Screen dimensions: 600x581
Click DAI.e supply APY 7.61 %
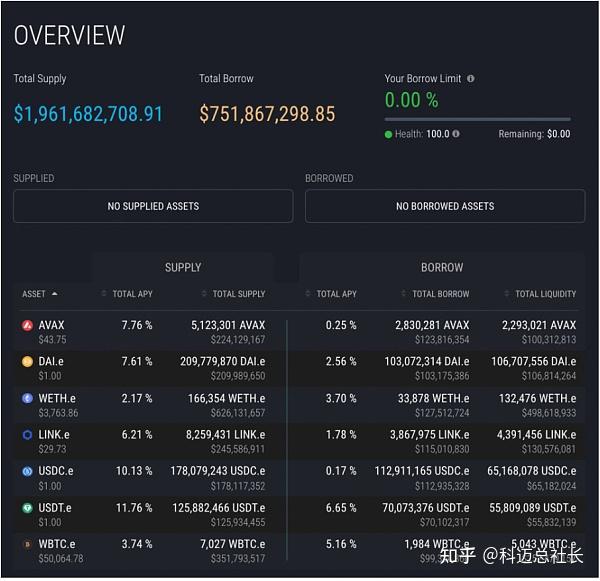tap(137, 362)
